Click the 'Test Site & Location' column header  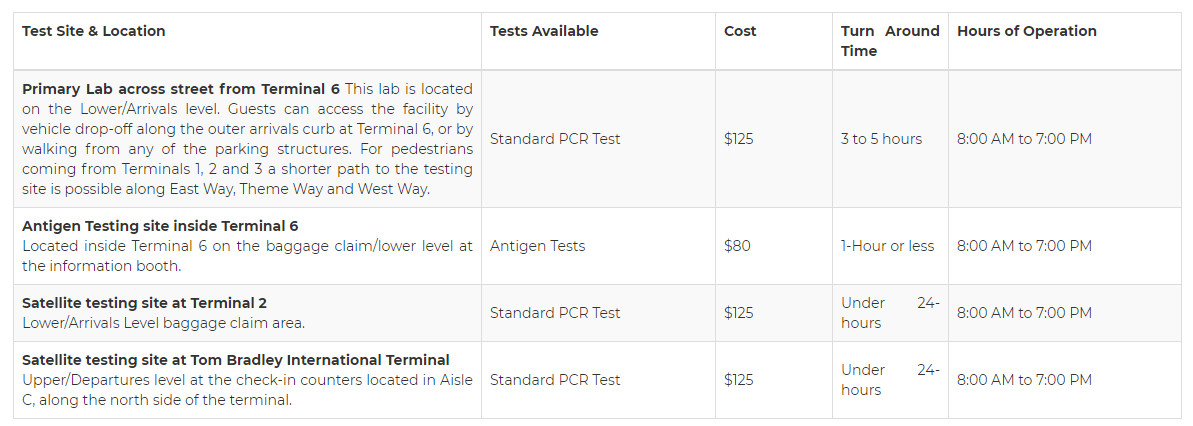point(94,31)
